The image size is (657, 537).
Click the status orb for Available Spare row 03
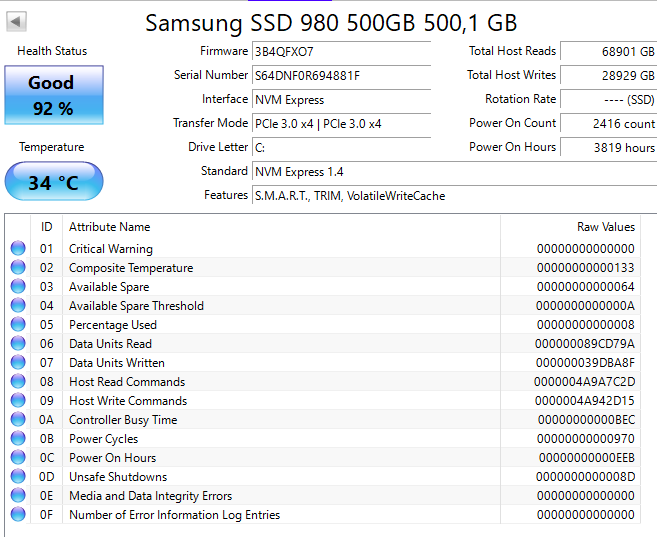18,287
